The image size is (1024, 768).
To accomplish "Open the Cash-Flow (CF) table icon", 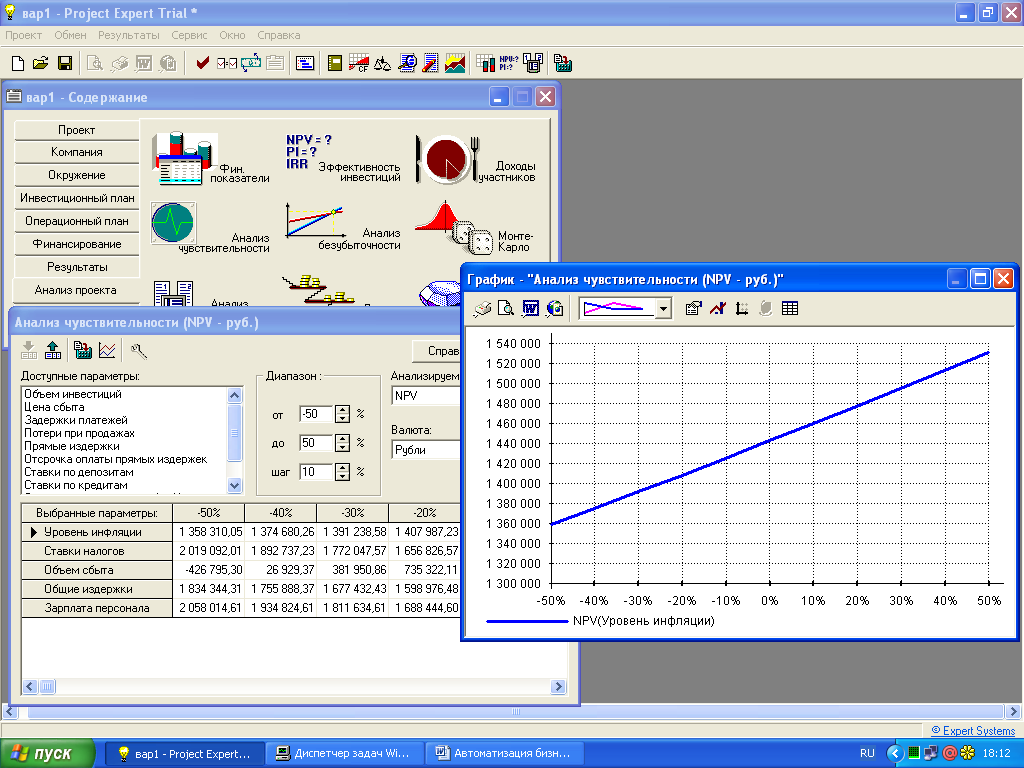I will click(359, 63).
